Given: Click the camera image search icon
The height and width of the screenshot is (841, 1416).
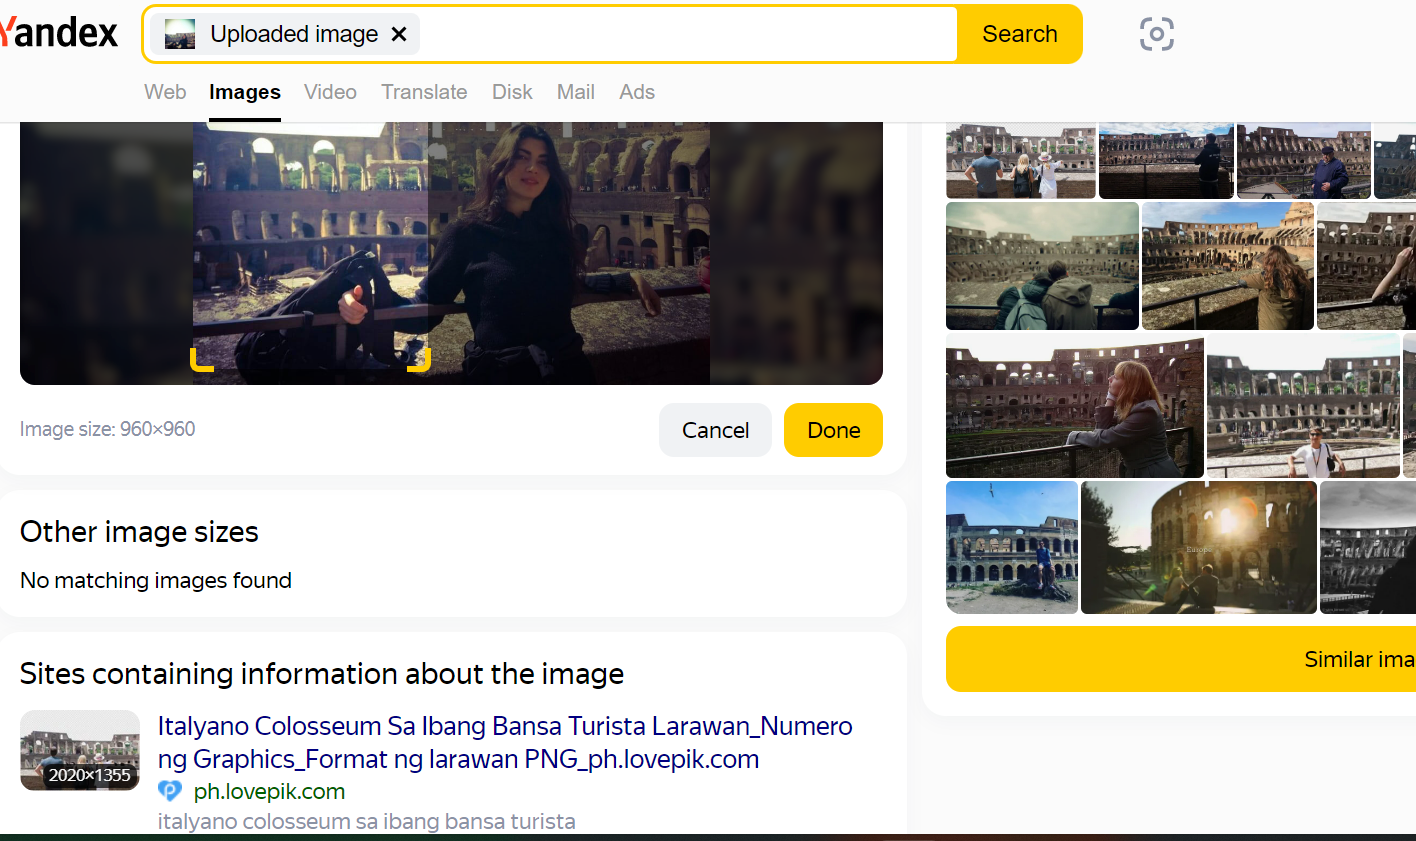Looking at the screenshot, I should [x=1156, y=34].
